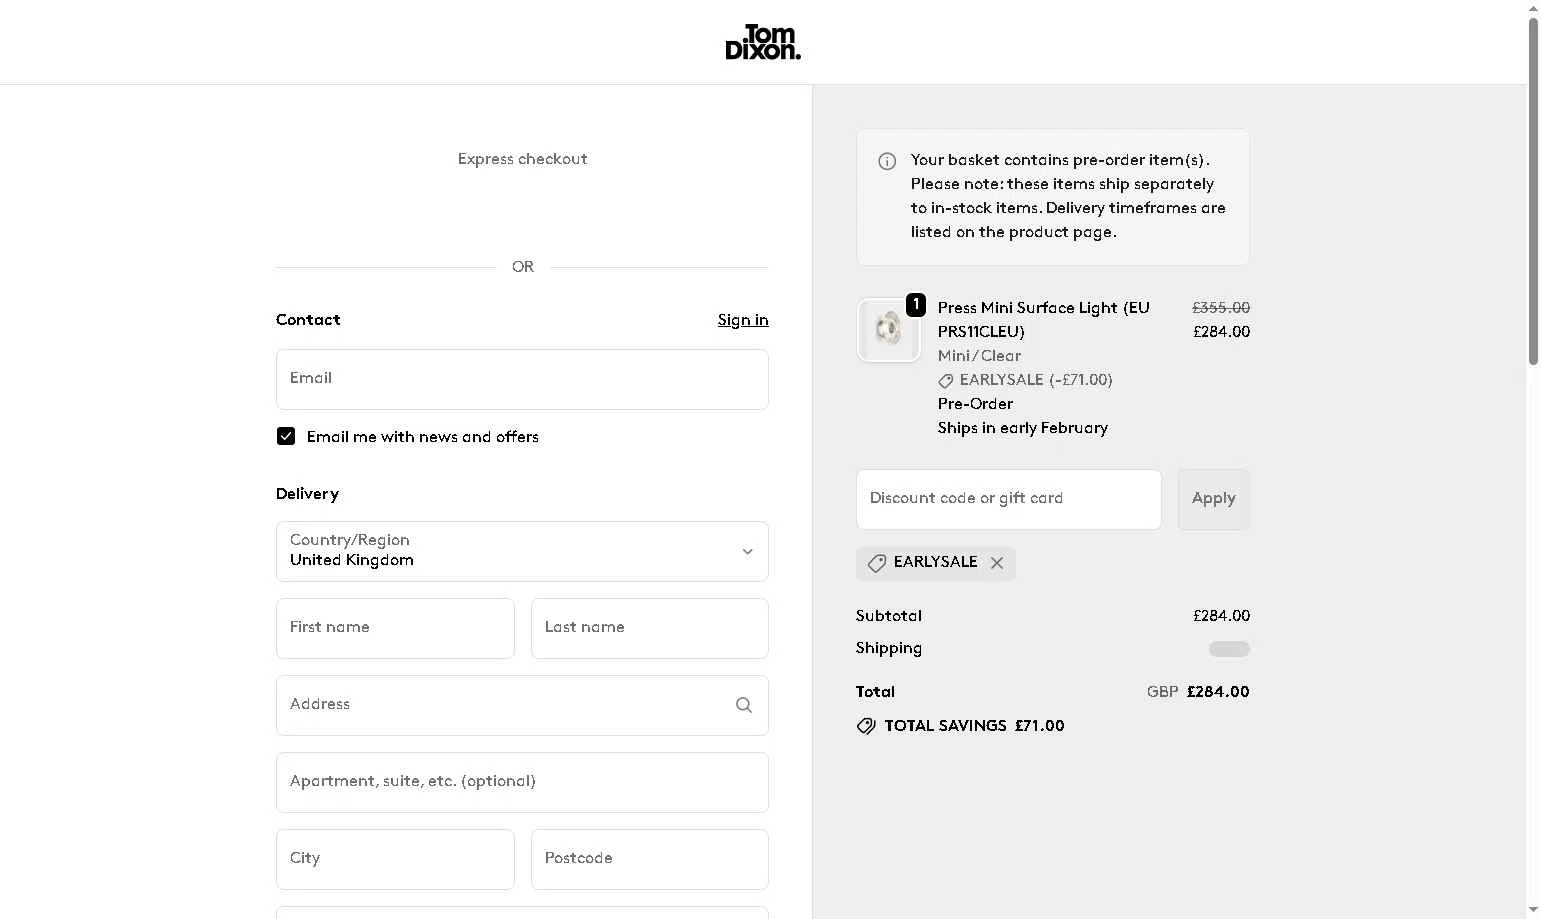This screenshot has height=919, width=1541.
Task: Focus the First name field
Action: coord(395,628)
